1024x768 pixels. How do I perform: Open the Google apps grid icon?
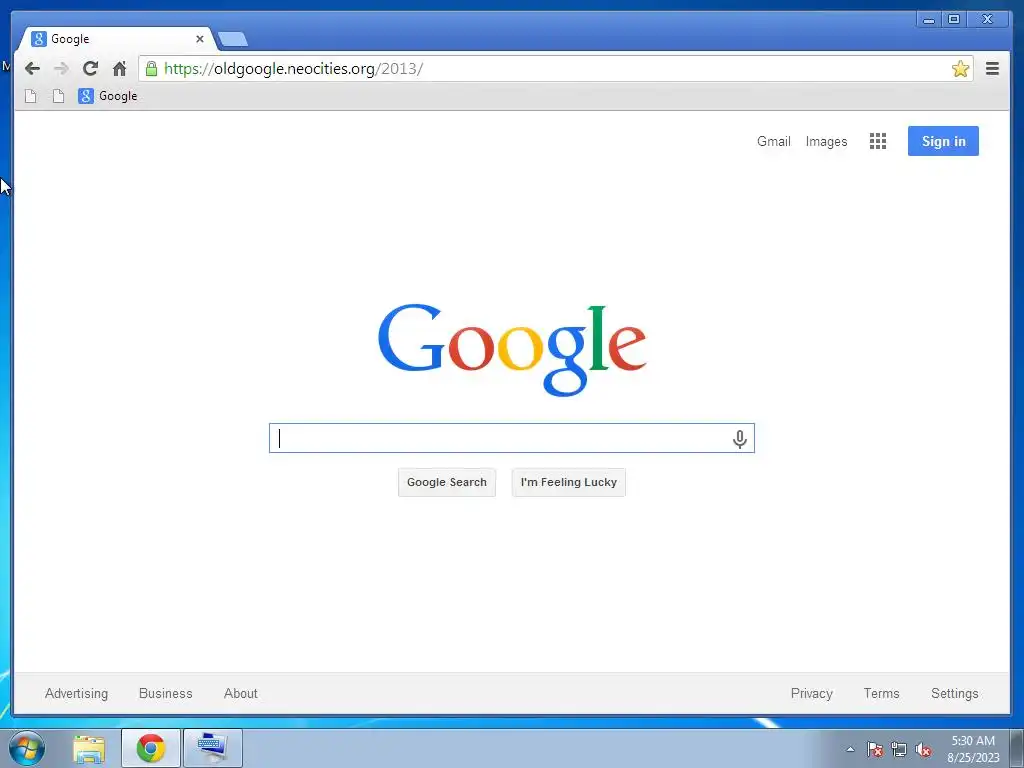pos(878,141)
